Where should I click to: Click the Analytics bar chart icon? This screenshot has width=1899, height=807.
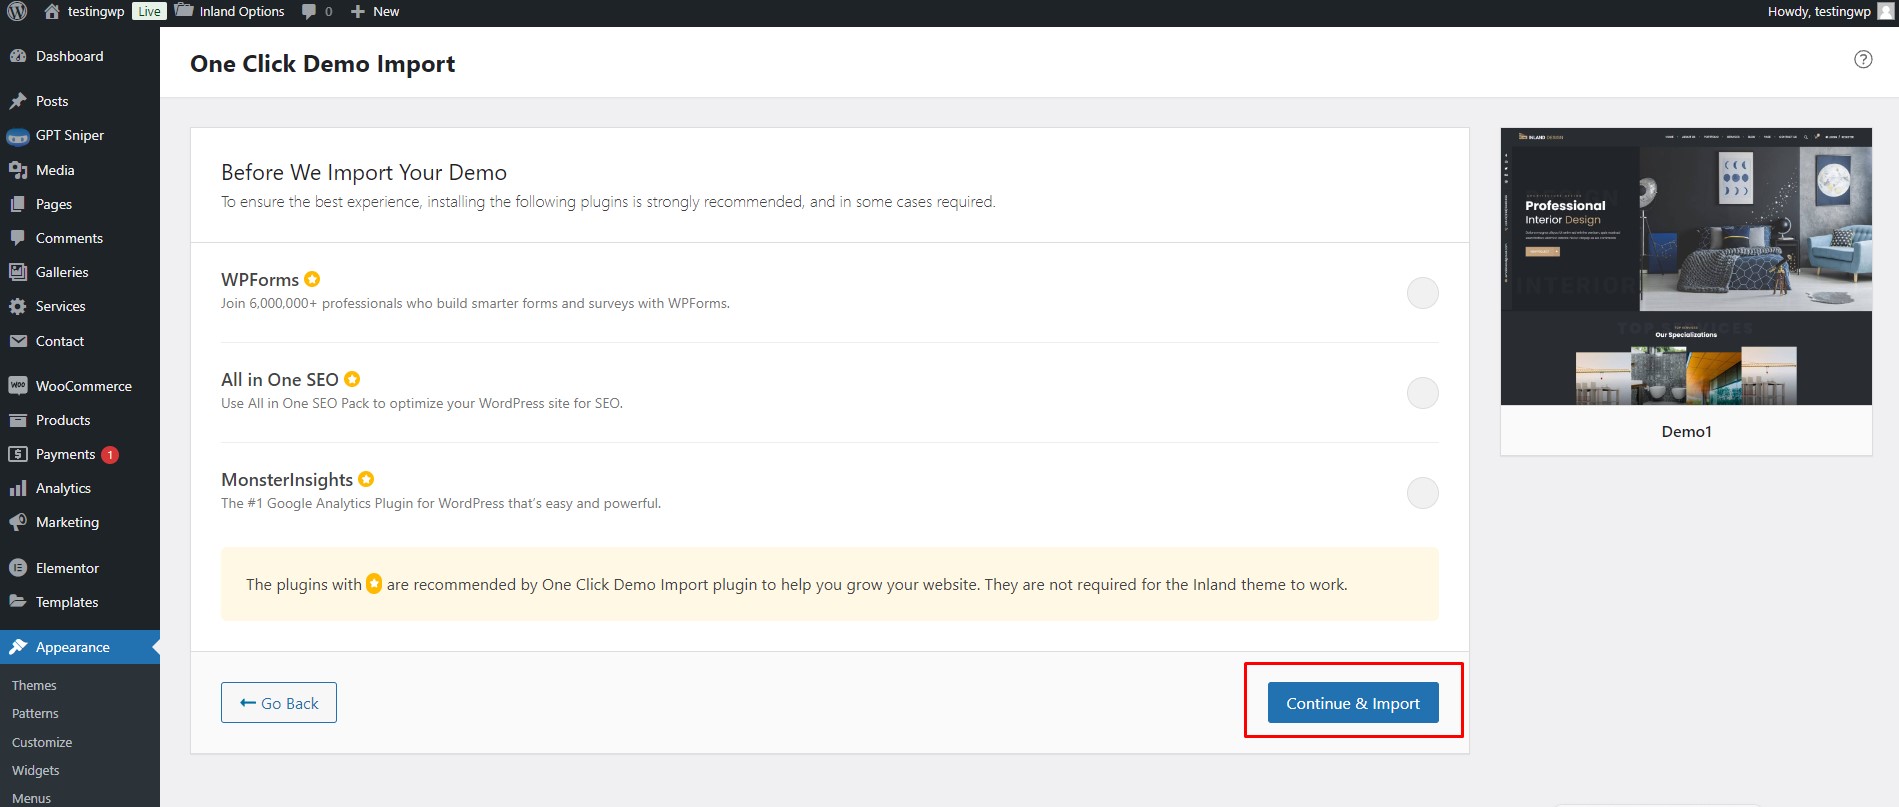(x=18, y=488)
